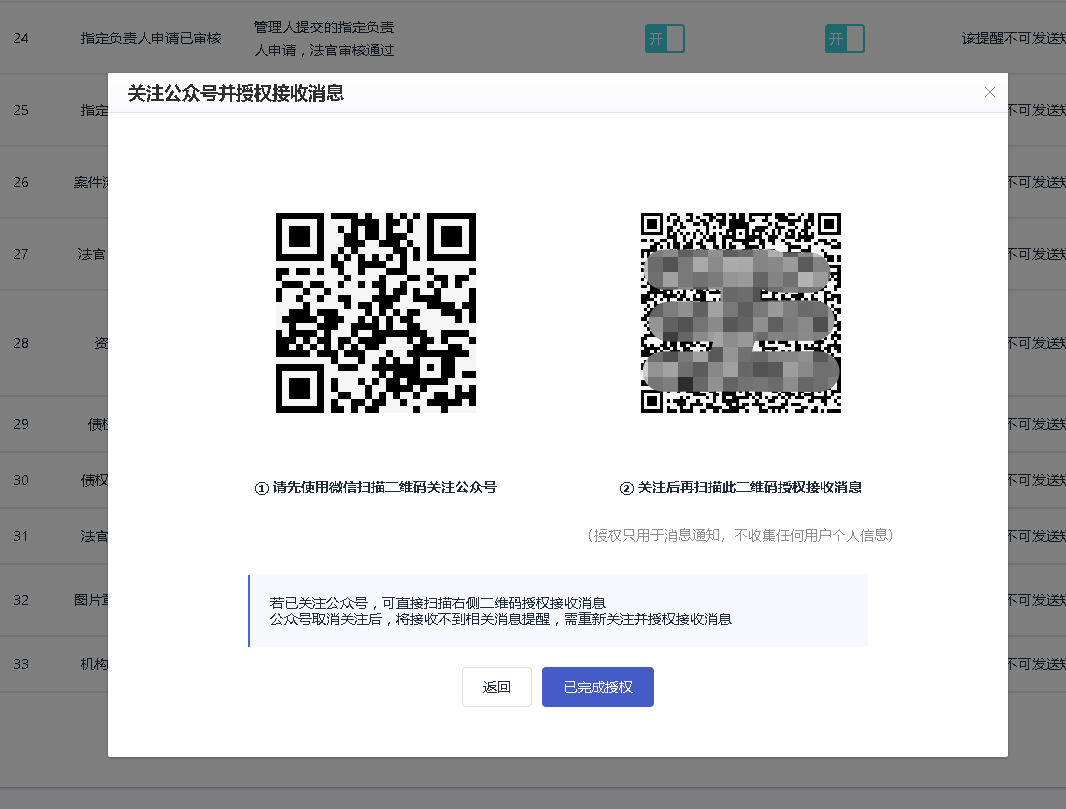Click the 该提醒不可发送 text in row 24
The width and height of the screenshot is (1066, 809).
pos(1014,38)
